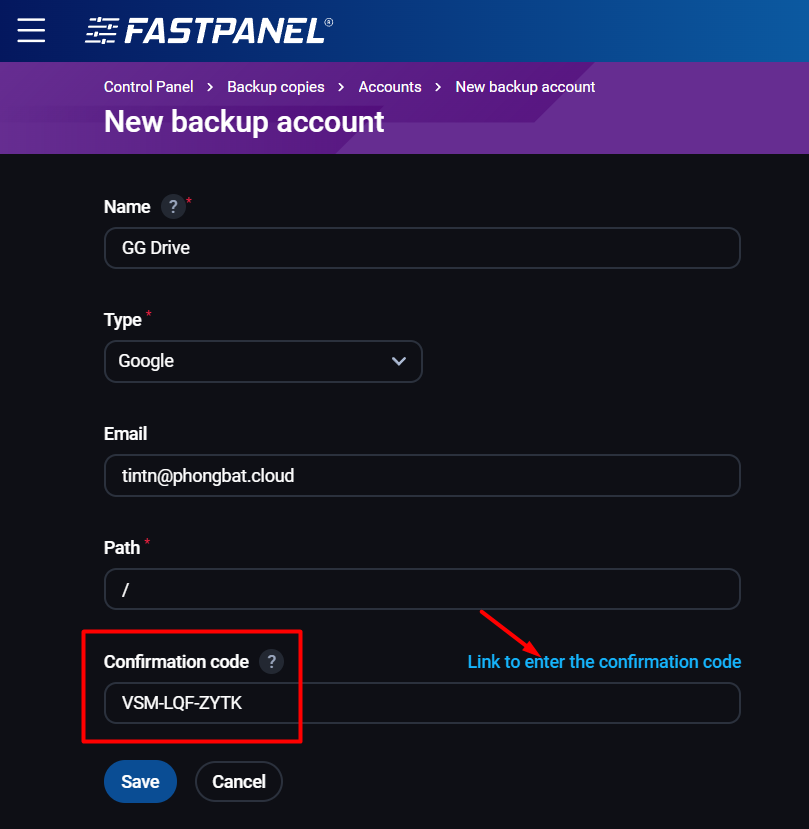Click the Confirmation code label text
This screenshot has height=829, width=809.
[x=176, y=662]
